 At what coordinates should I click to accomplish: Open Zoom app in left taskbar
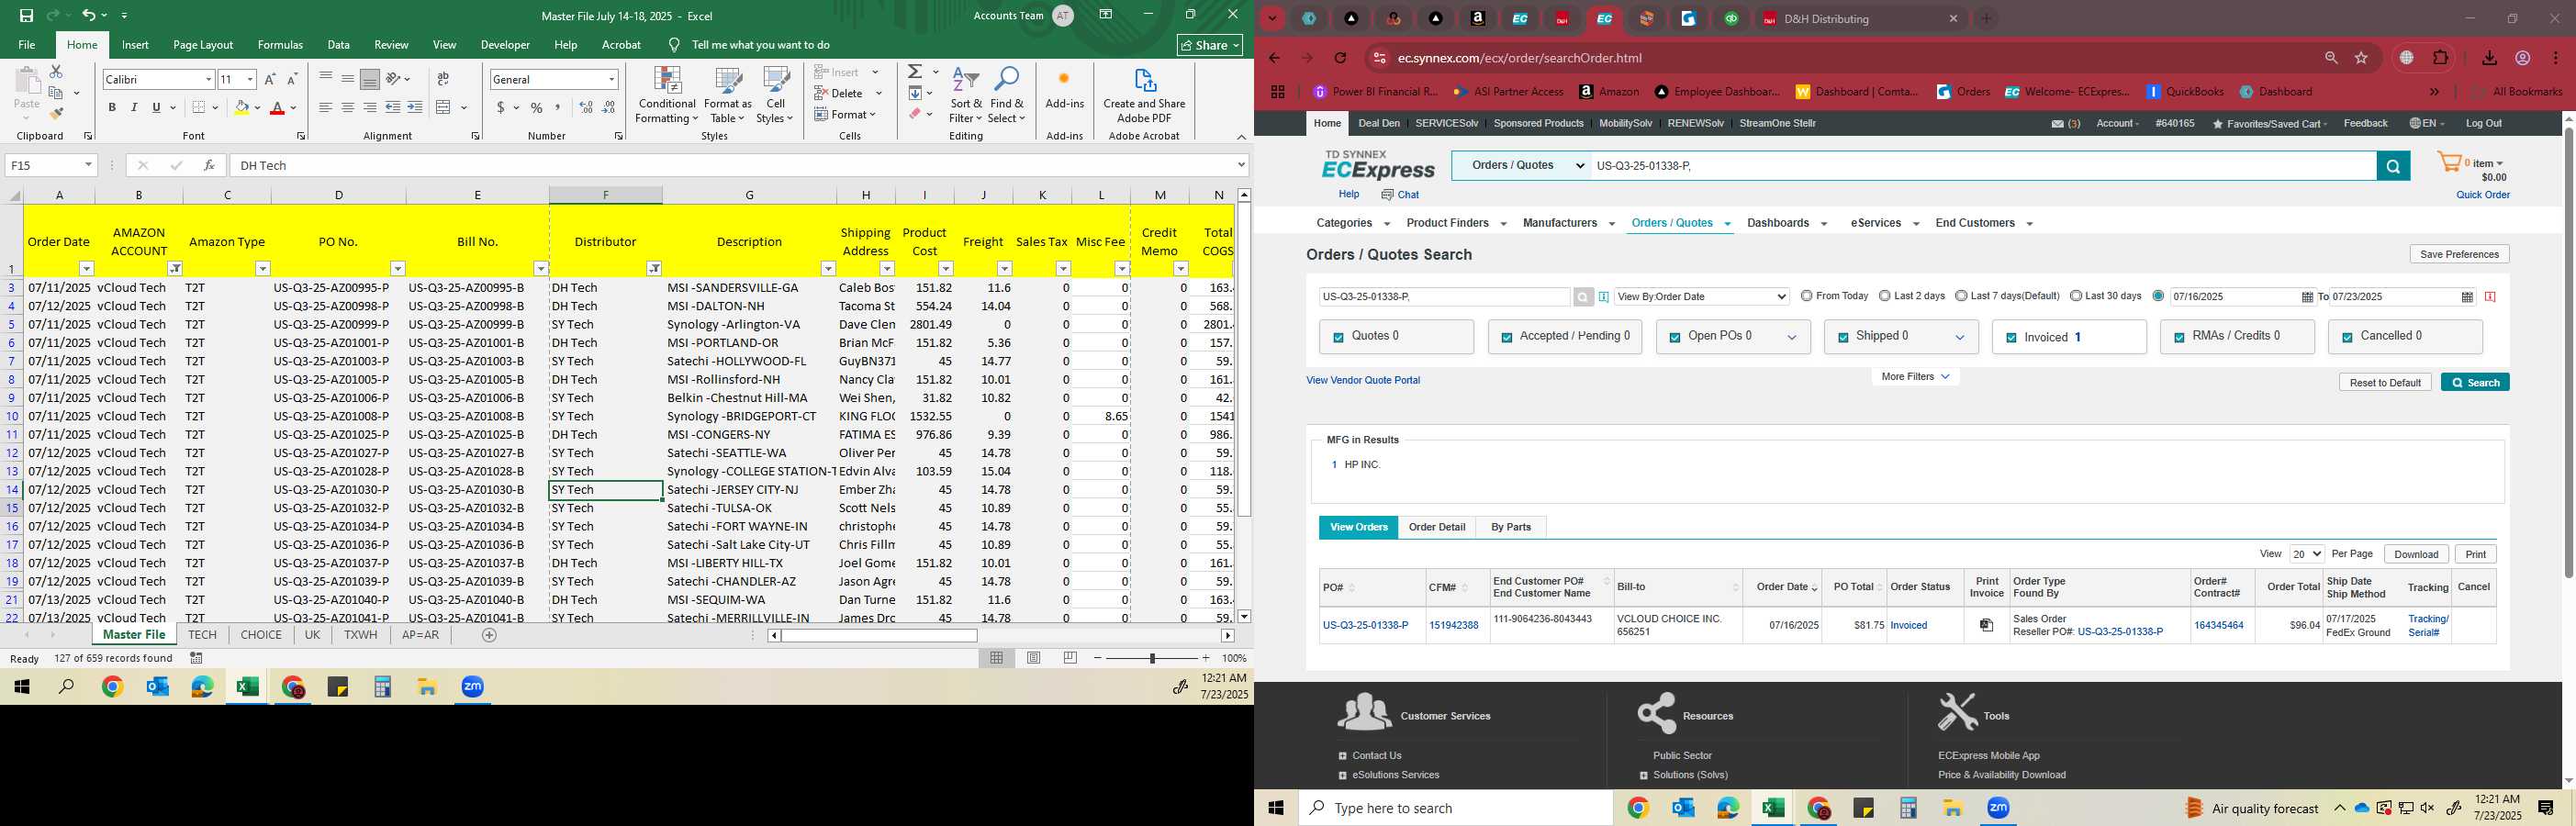click(x=473, y=687)
